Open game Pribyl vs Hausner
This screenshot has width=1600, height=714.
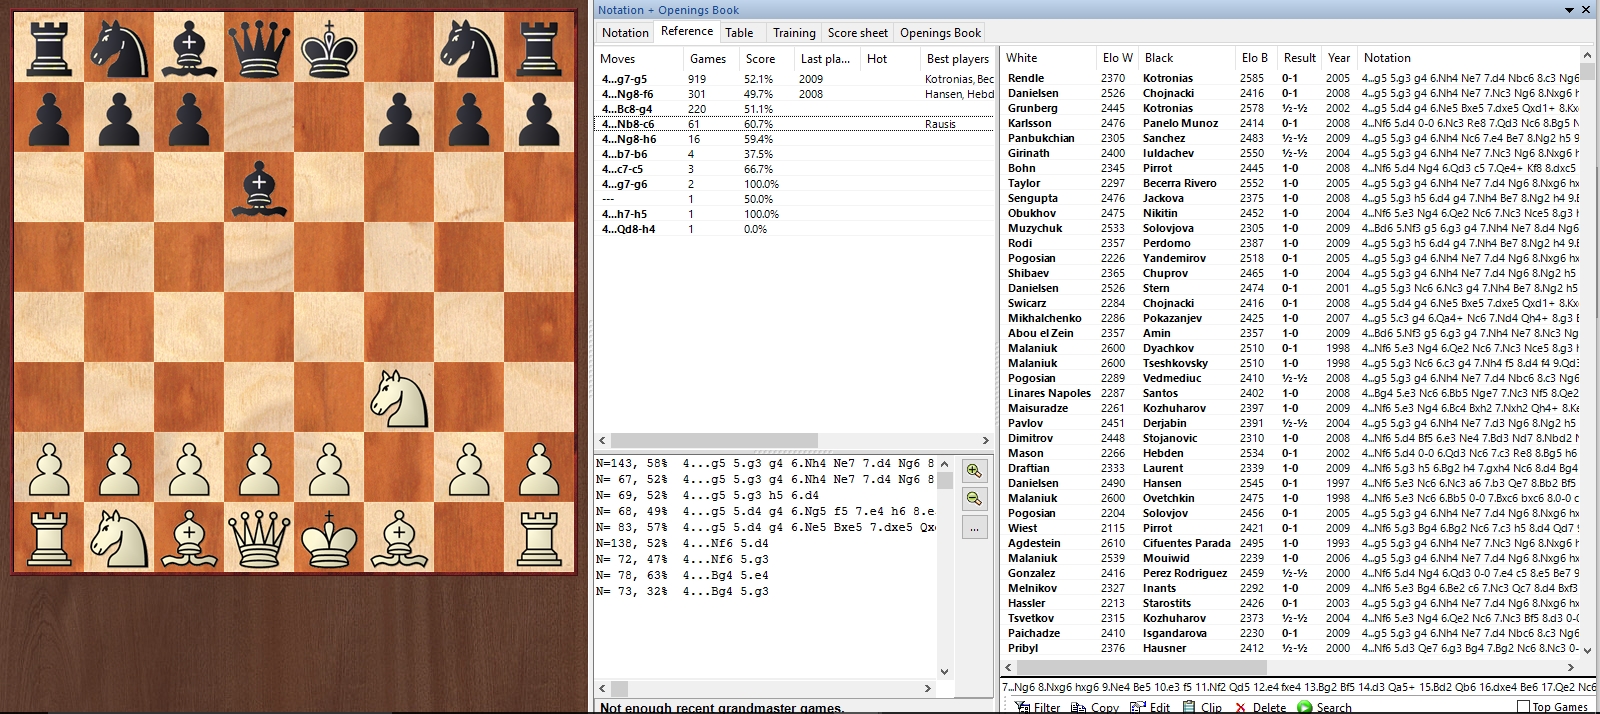coord(1291,648)
